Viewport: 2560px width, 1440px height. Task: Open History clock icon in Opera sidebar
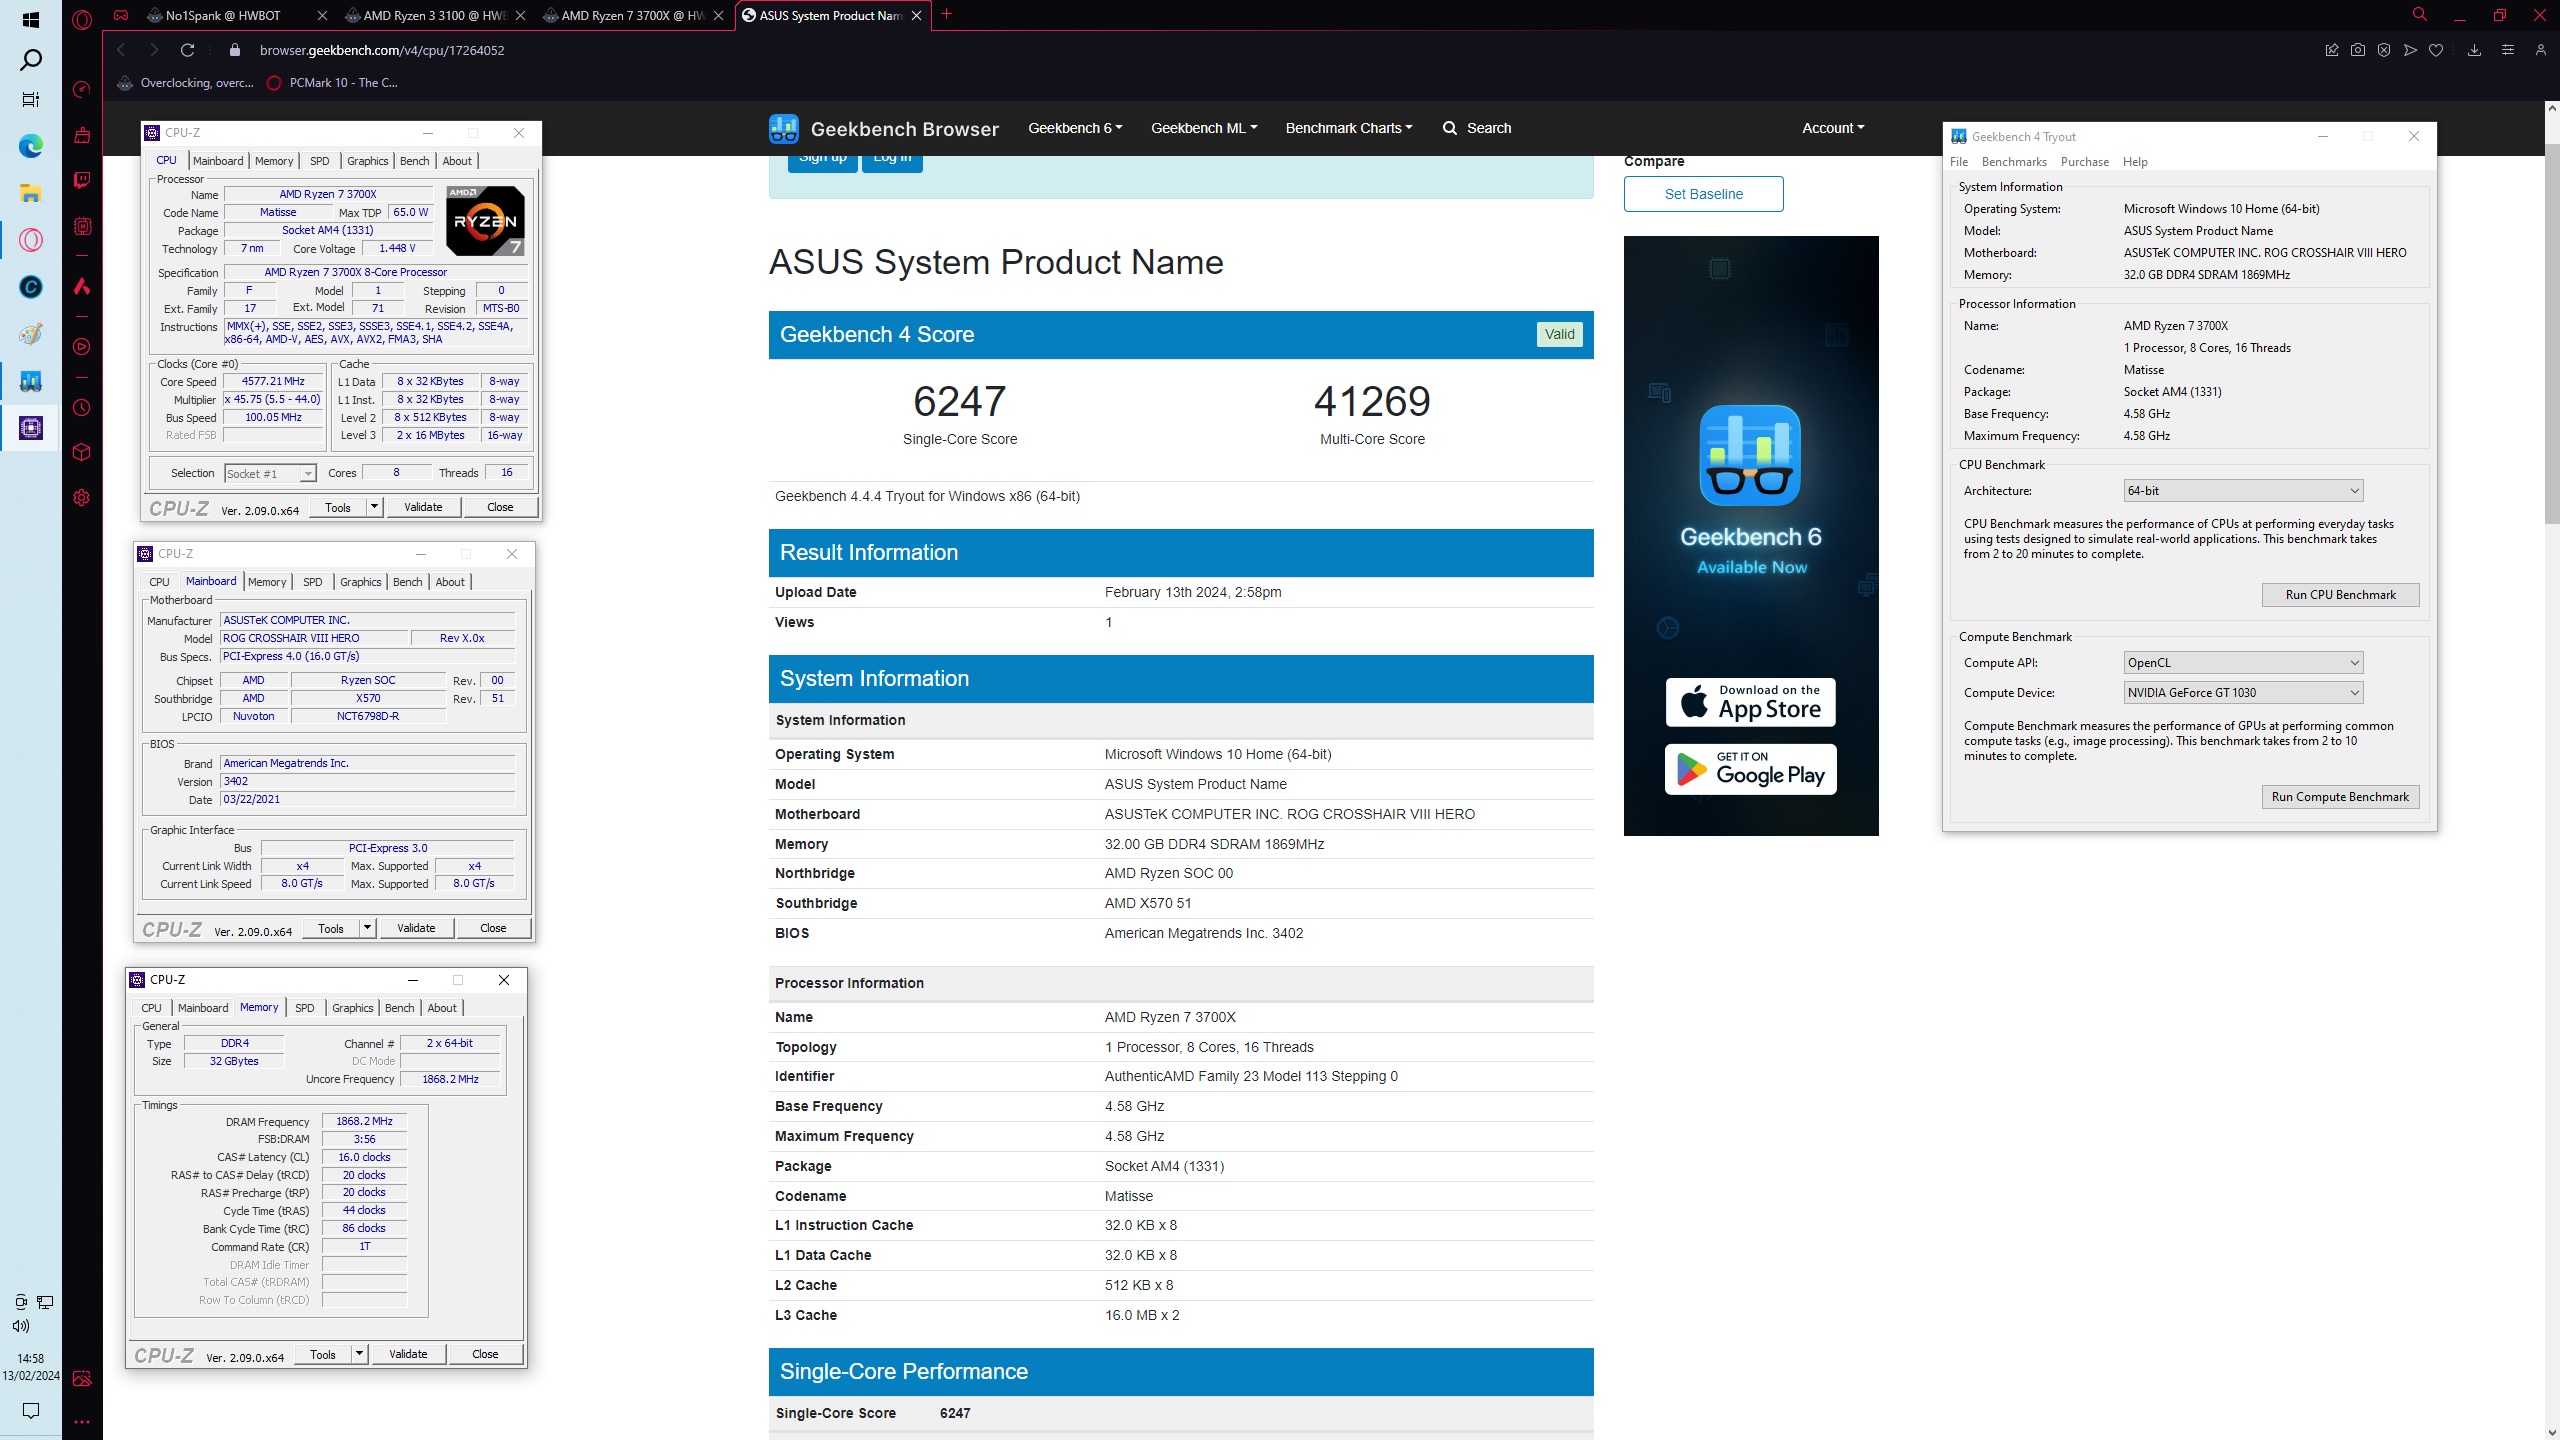point(82,407)
